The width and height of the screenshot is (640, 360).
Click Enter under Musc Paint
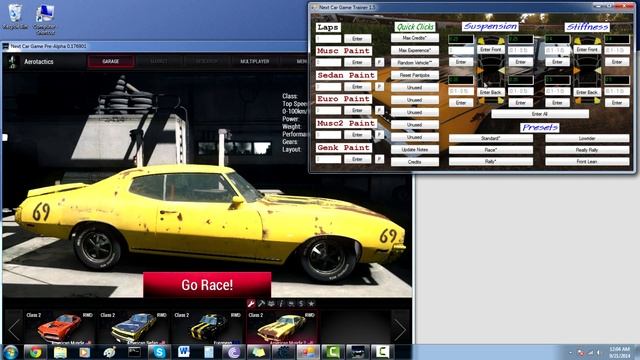[357, 62]
